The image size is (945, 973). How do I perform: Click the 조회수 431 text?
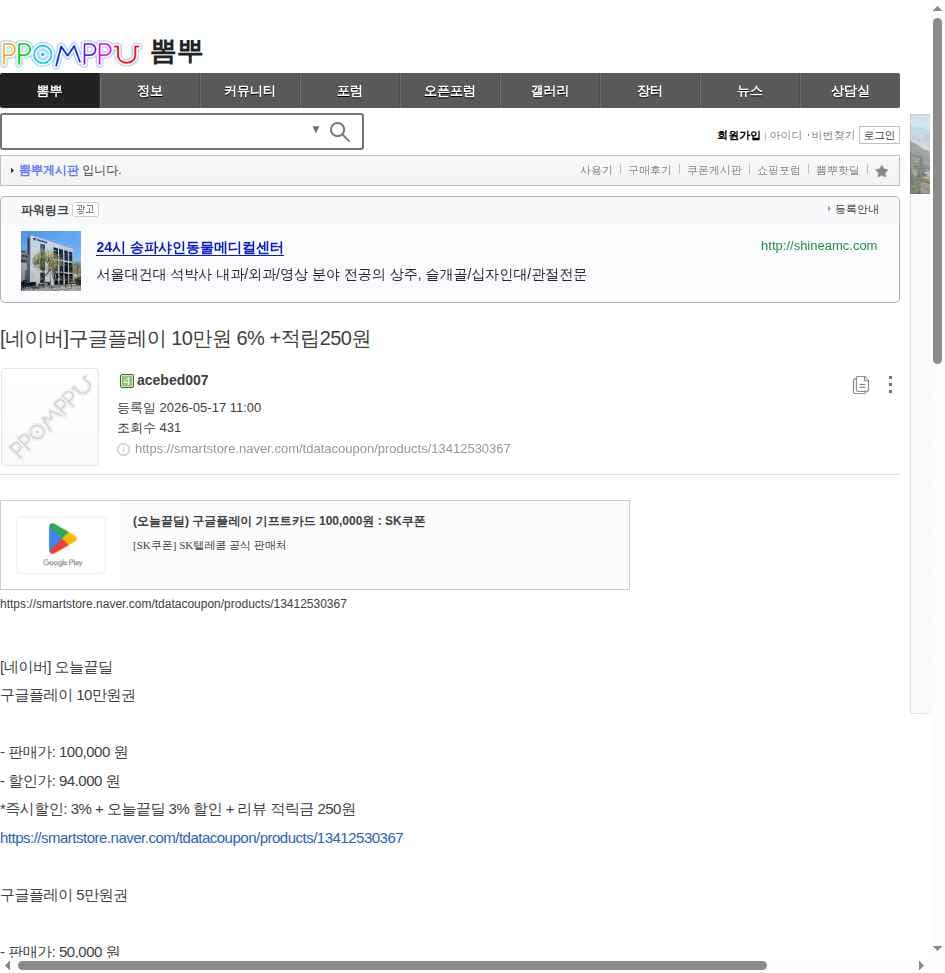point(149,428)
